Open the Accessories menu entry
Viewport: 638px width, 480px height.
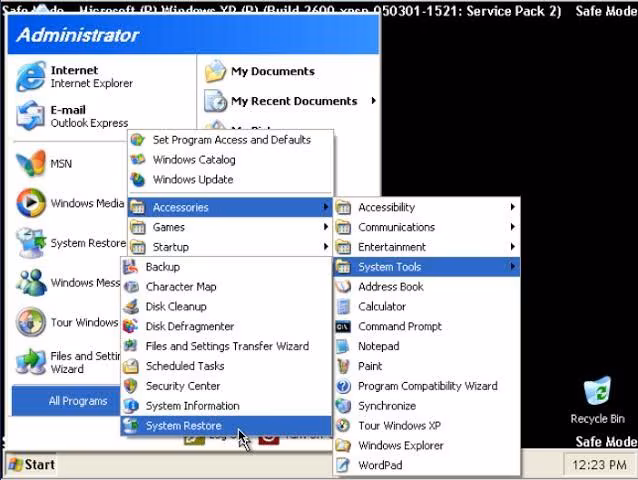(x=230, y=207)
